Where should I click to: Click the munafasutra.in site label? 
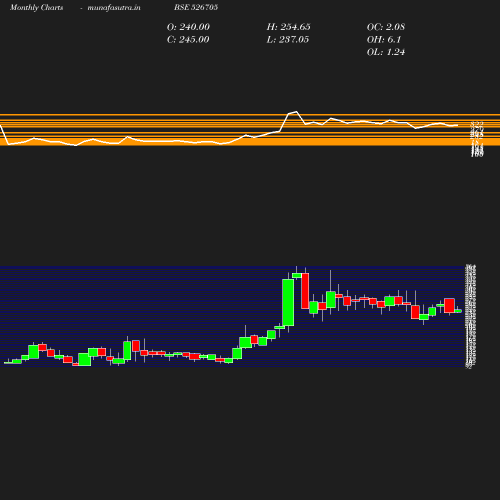pyautogui.click(x=114, y=7)
